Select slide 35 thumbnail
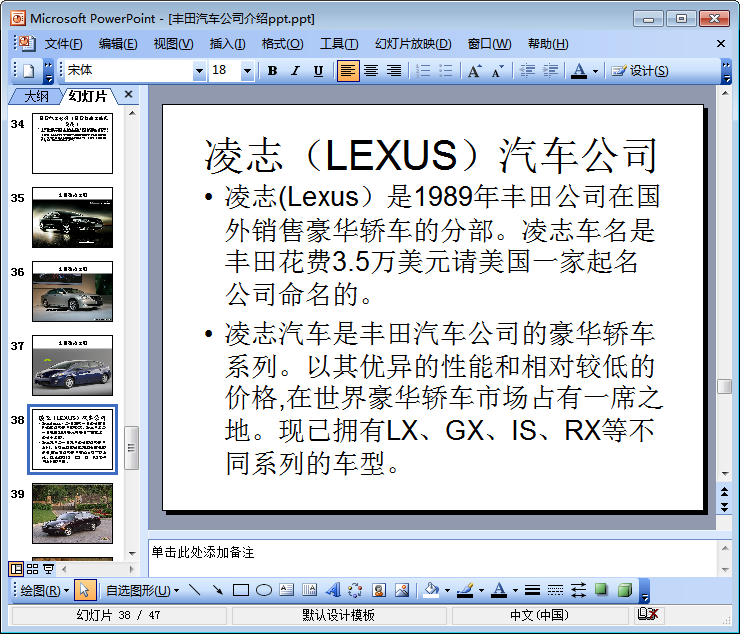The width and height of the screenshot is (740, 634). [x=72, y=217]
